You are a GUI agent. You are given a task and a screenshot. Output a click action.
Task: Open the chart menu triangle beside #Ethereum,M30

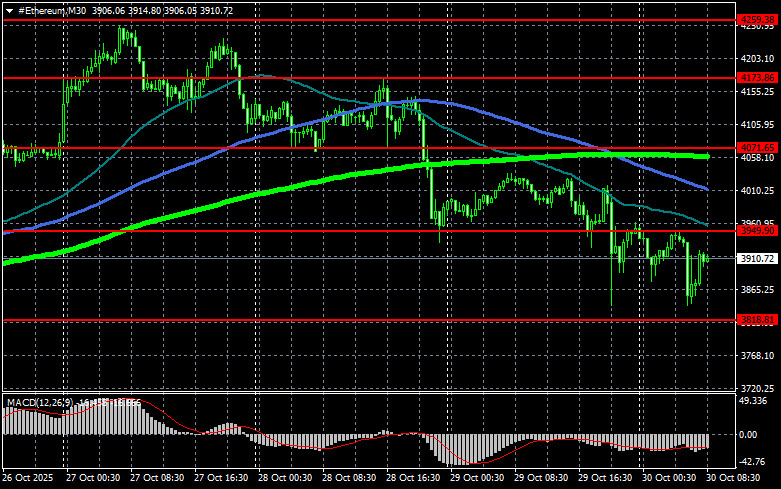[9, 11]
